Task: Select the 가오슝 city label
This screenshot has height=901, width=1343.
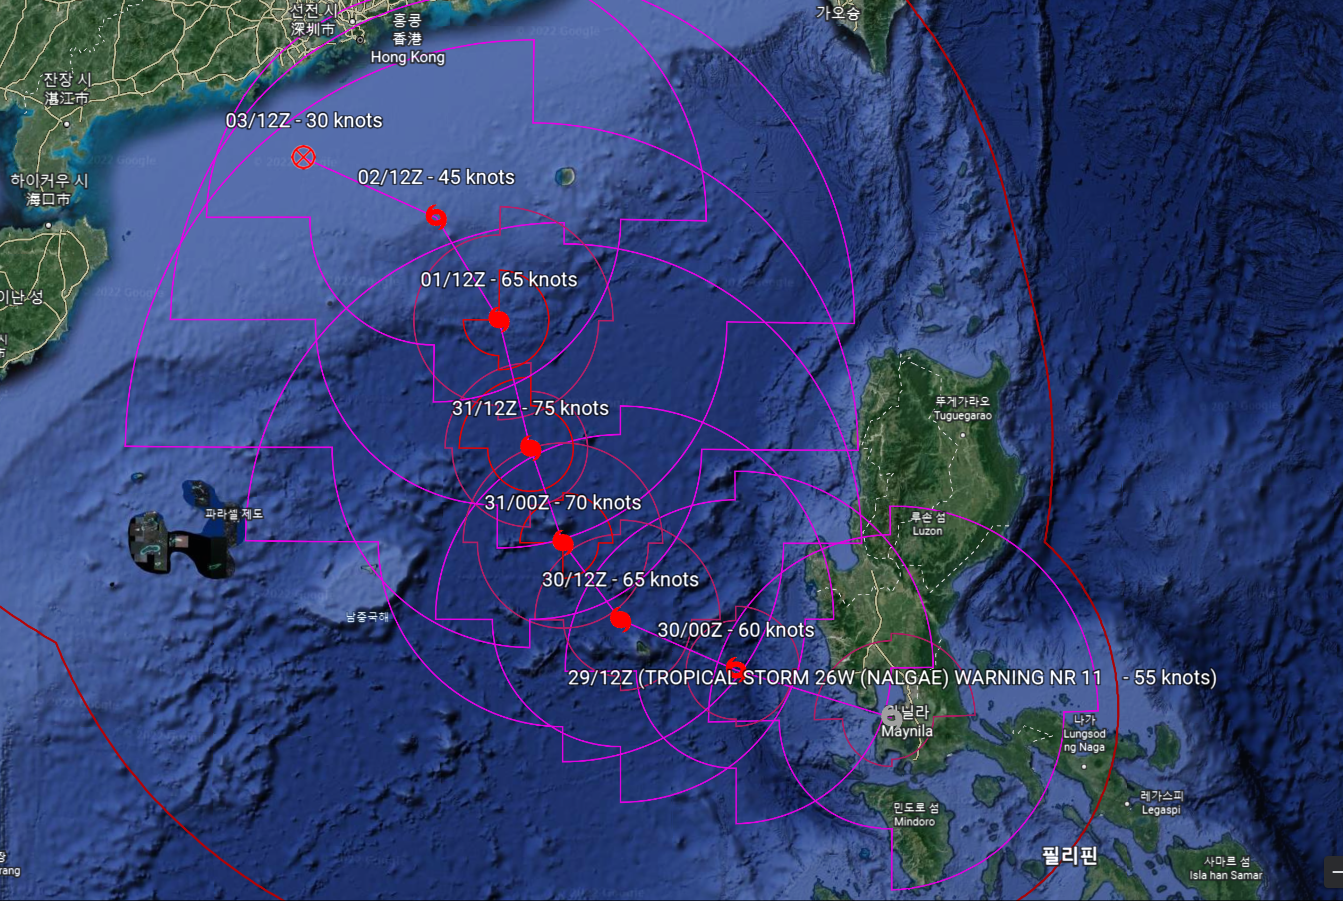Action: point(838,13)
